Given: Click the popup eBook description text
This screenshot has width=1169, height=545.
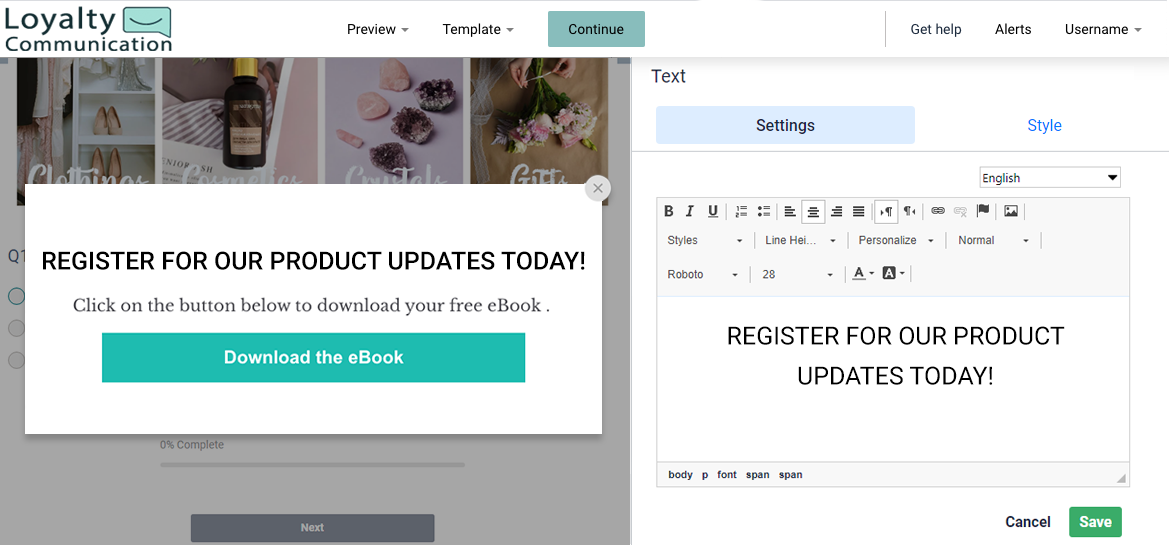Looking at the screenshot, I should click(311, 306).
